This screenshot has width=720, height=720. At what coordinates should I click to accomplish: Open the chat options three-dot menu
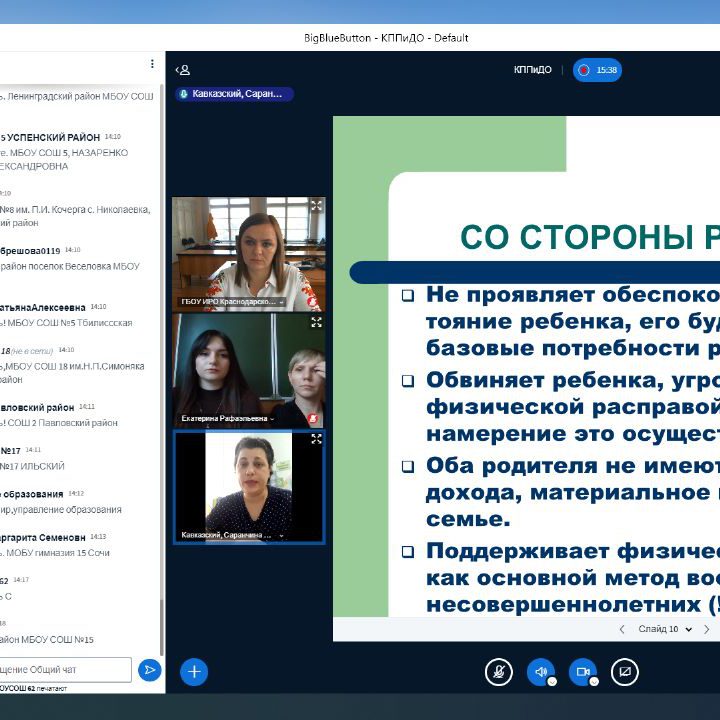click(x=152, y=64)
